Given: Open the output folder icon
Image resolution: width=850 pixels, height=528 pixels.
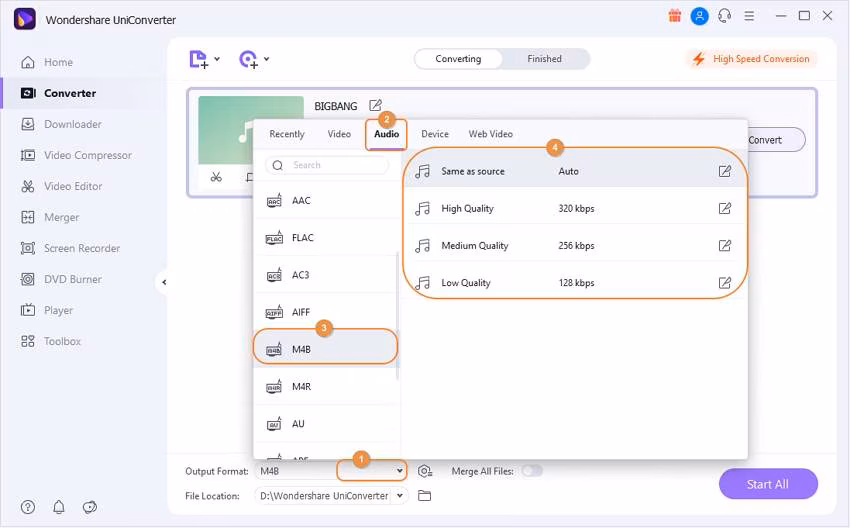Looking at the screenshot, I should click(x=424, y=495).
